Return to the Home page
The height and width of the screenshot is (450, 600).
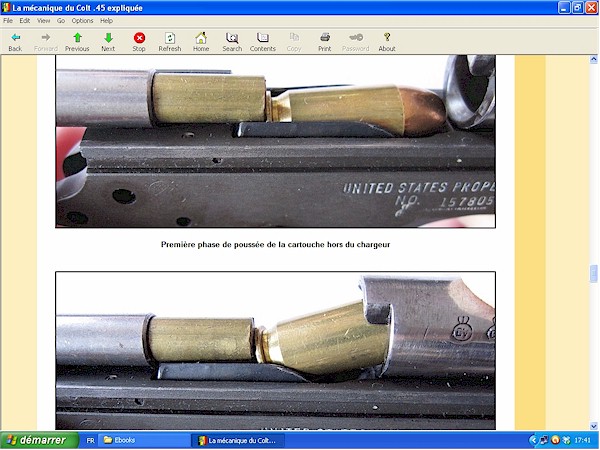(x=201, y=41)
